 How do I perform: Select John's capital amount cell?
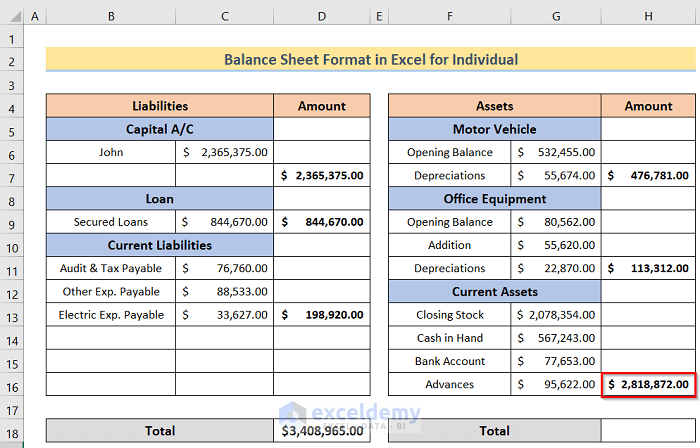pos(224,153)
